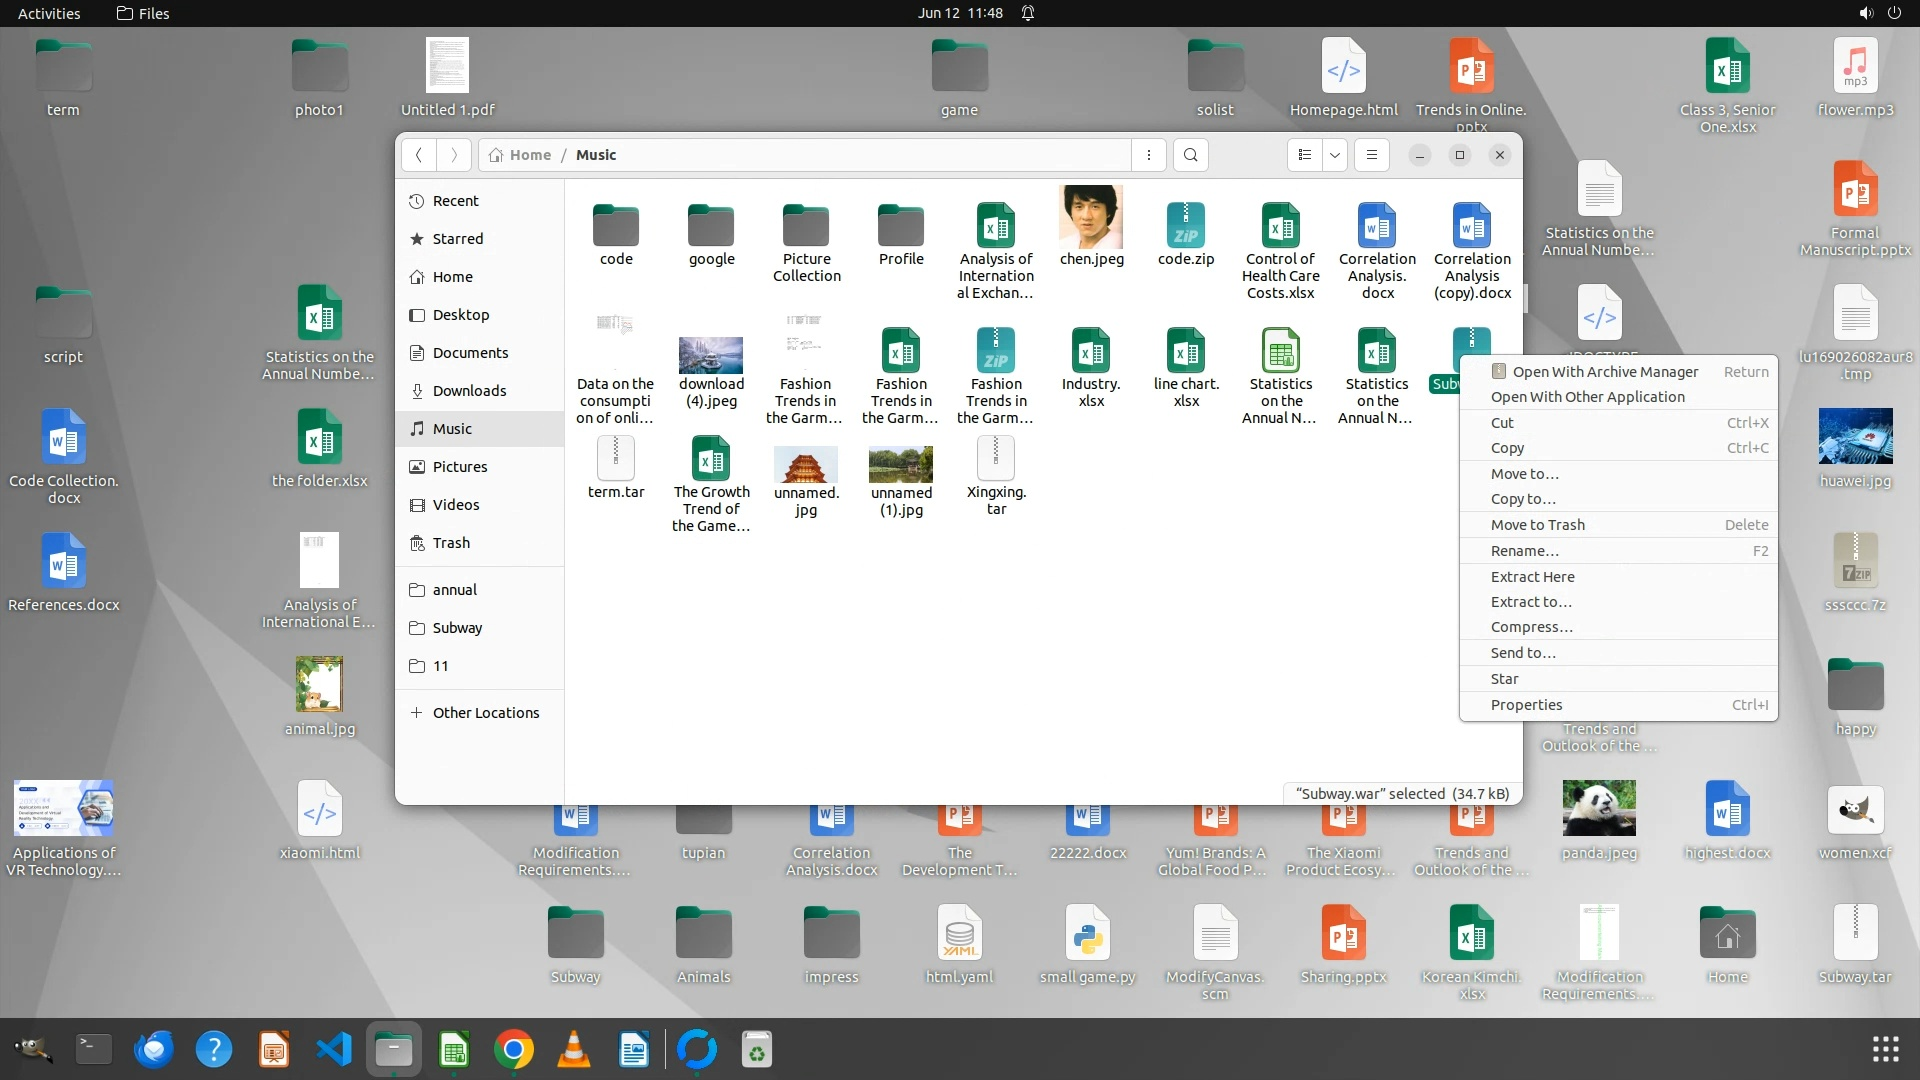Select Rename… in the context menu

point(1524,551)
